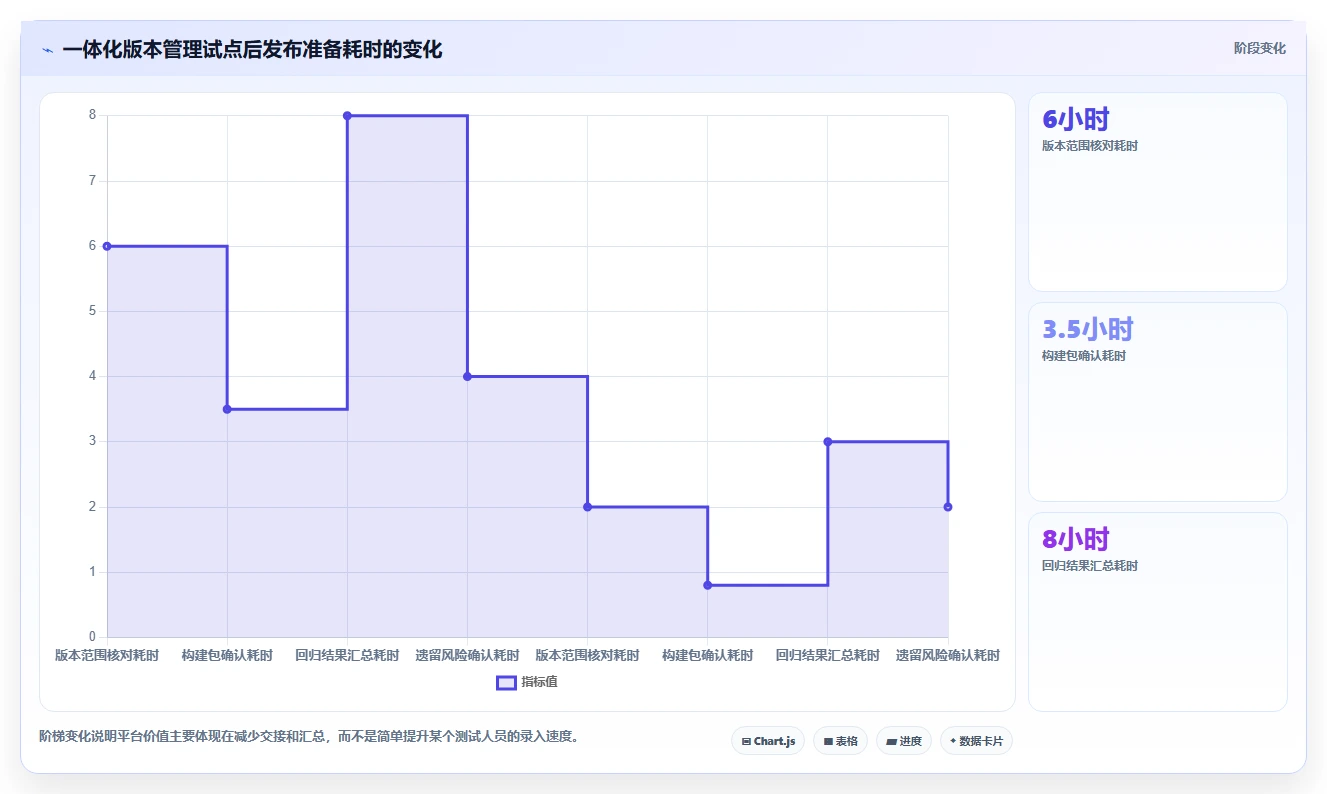Click the chart data point at value 6

(107, 246)
